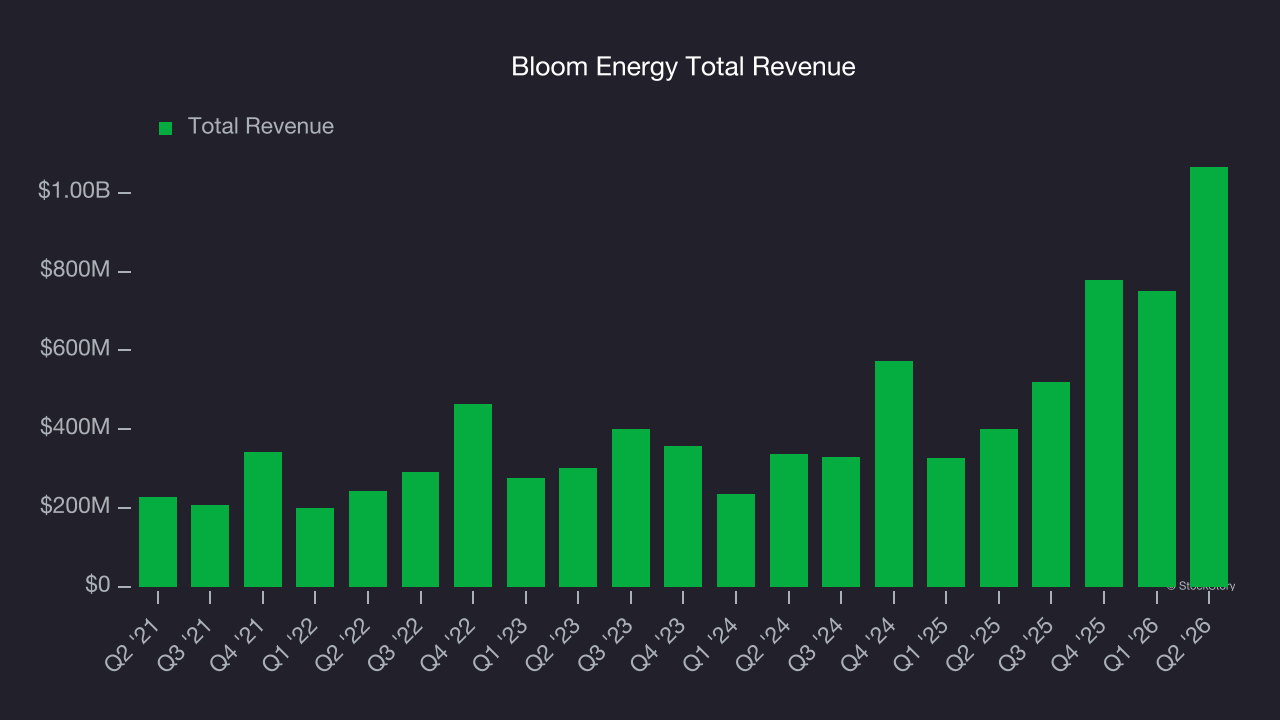Click the $800M y-axis label
Image resolution: width=1280 pixels, height=720 pixels.
coord(75,270)
